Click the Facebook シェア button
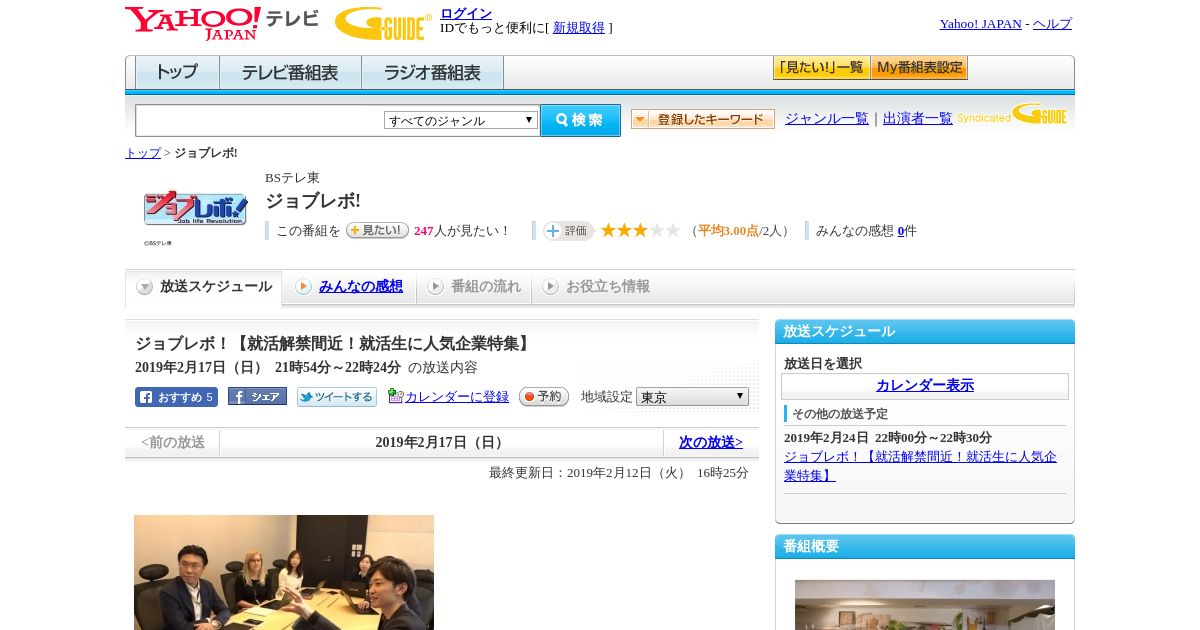 tap(257, 397)
